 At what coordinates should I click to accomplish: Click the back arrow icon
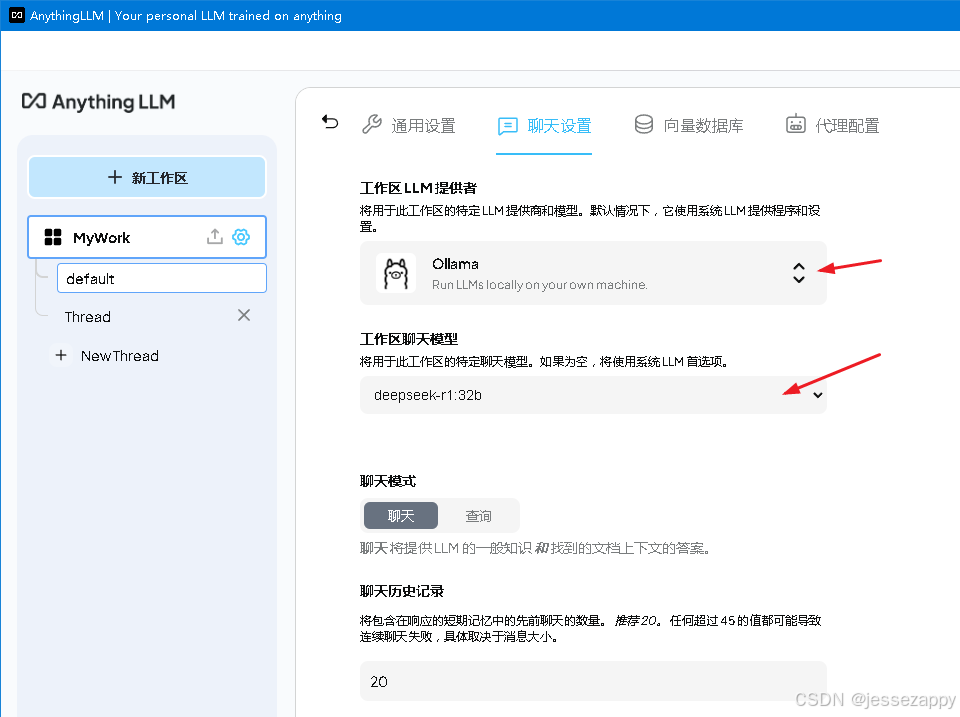pyautogui.click(x=330, y=122)
